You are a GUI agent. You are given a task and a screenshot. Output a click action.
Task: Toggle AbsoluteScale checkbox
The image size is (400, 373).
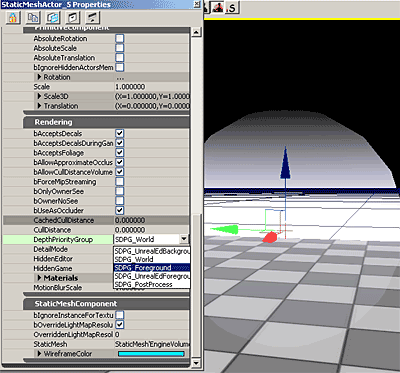click(x=120, y=48)
